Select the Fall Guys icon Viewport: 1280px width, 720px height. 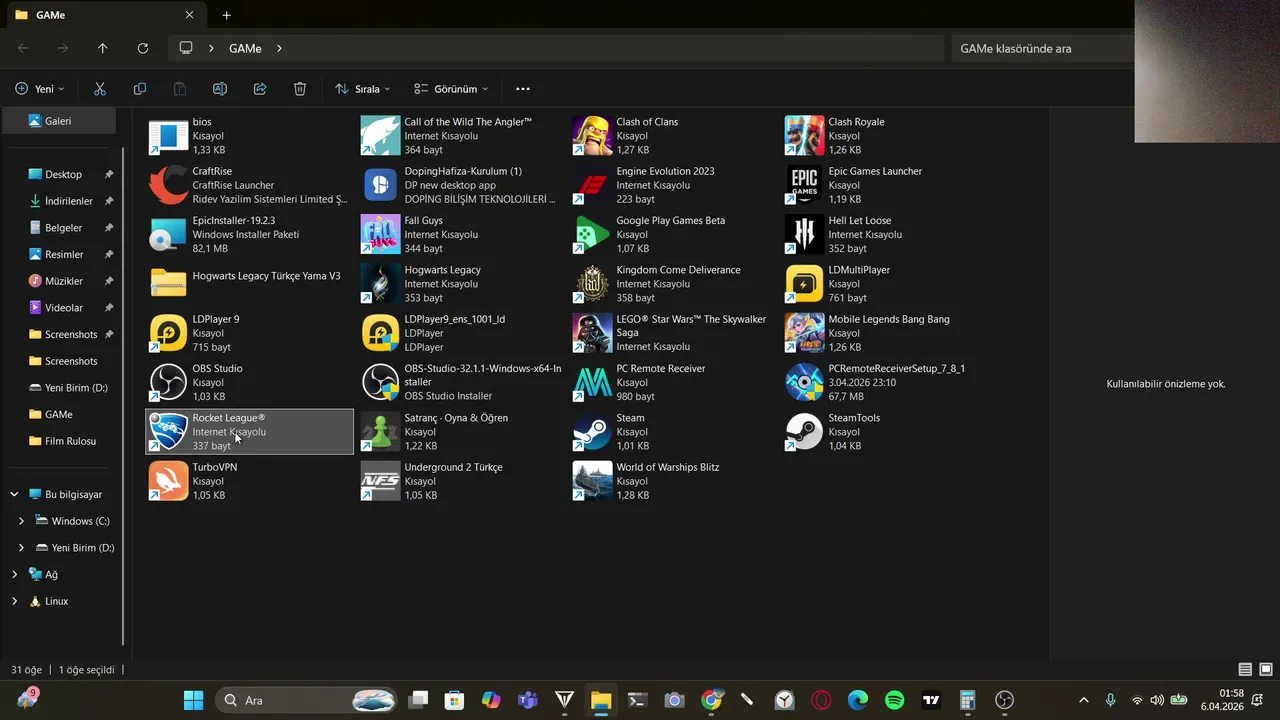click(x=380, y=234)
